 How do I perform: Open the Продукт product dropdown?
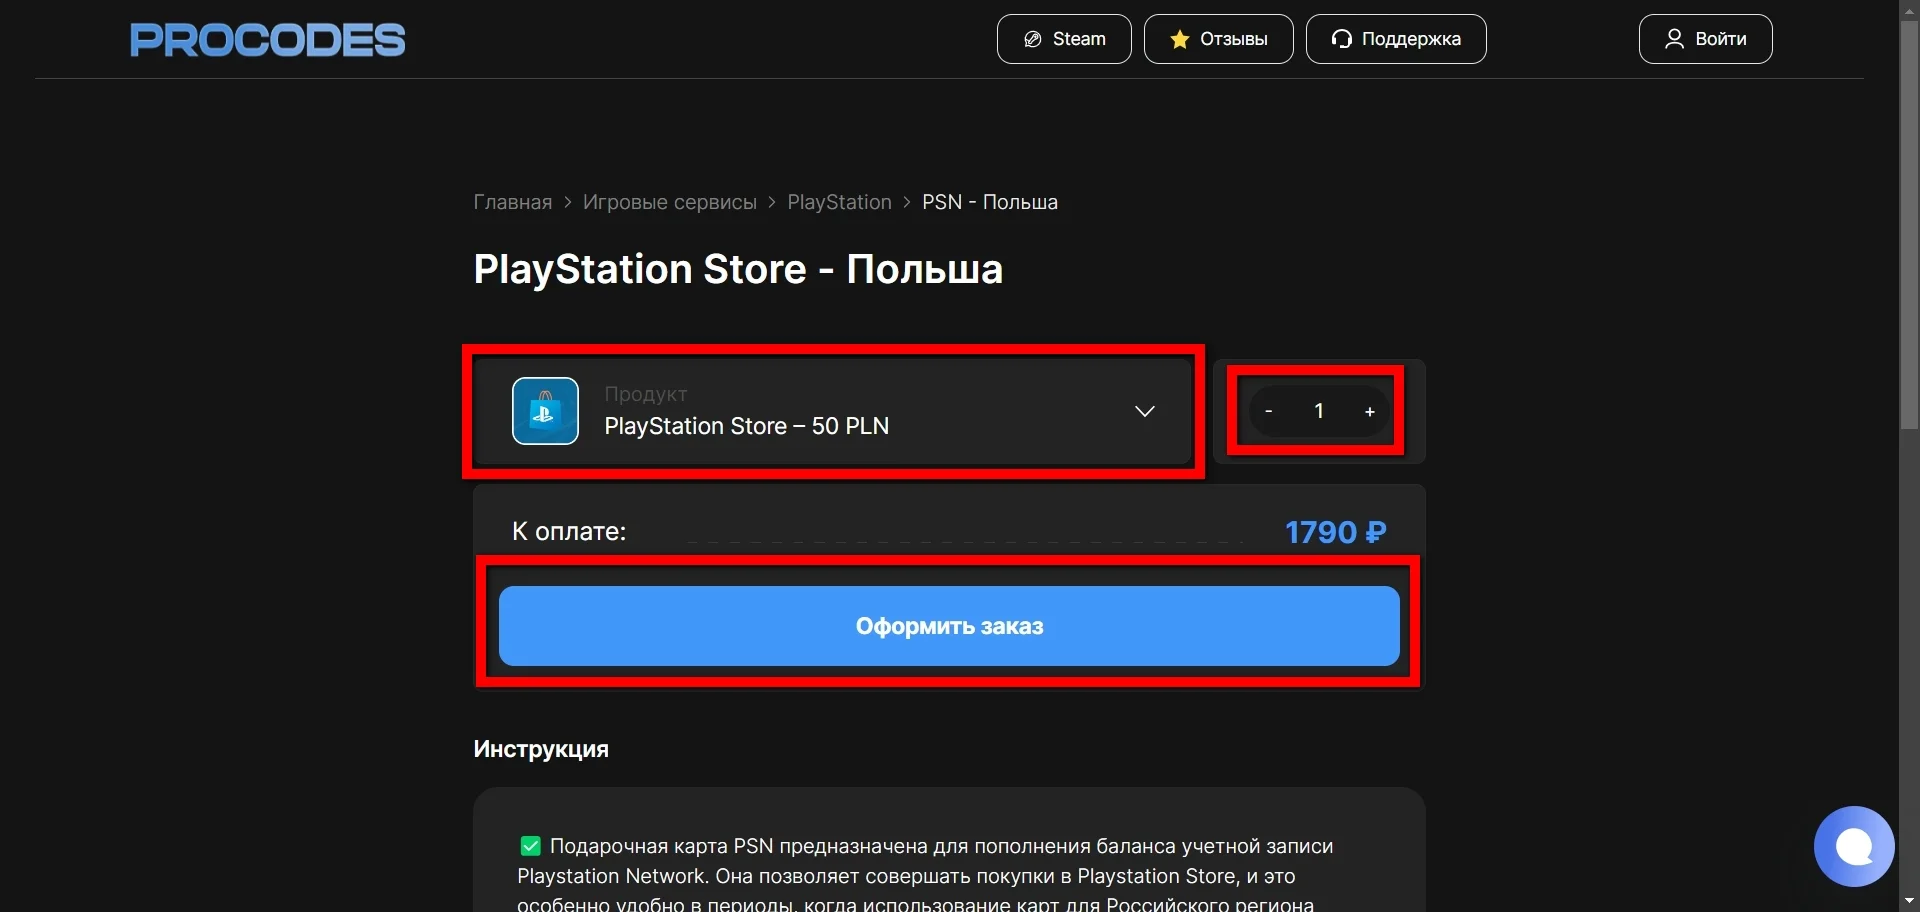(833, 411)
